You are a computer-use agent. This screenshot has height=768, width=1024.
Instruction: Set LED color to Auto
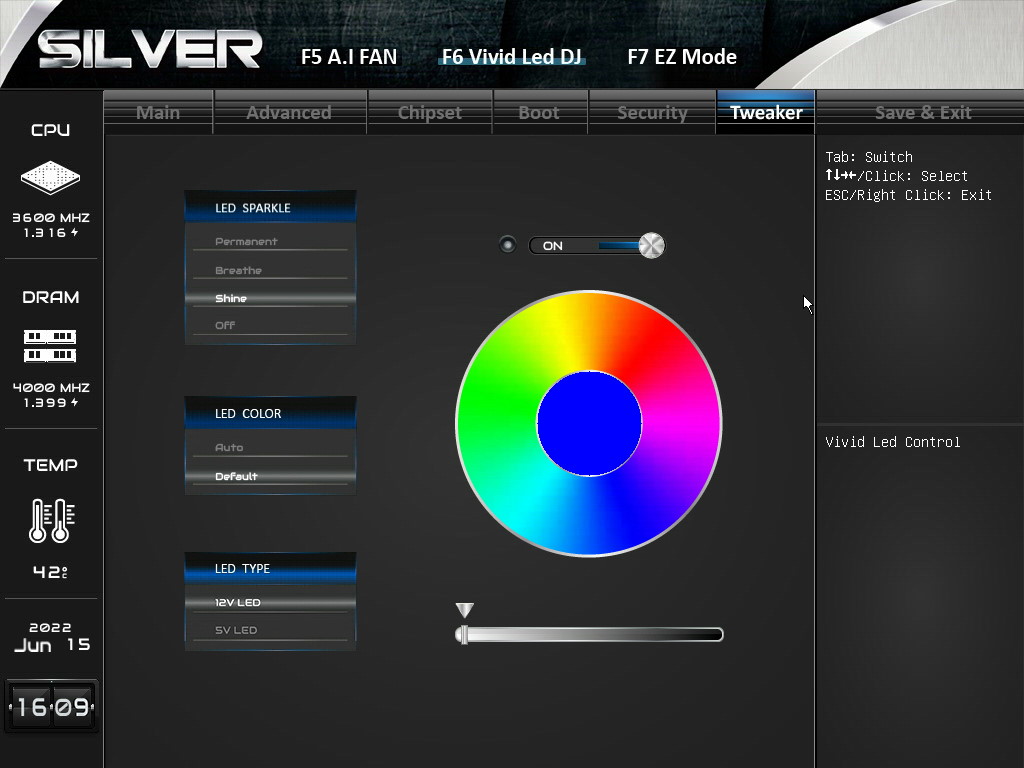229,448
